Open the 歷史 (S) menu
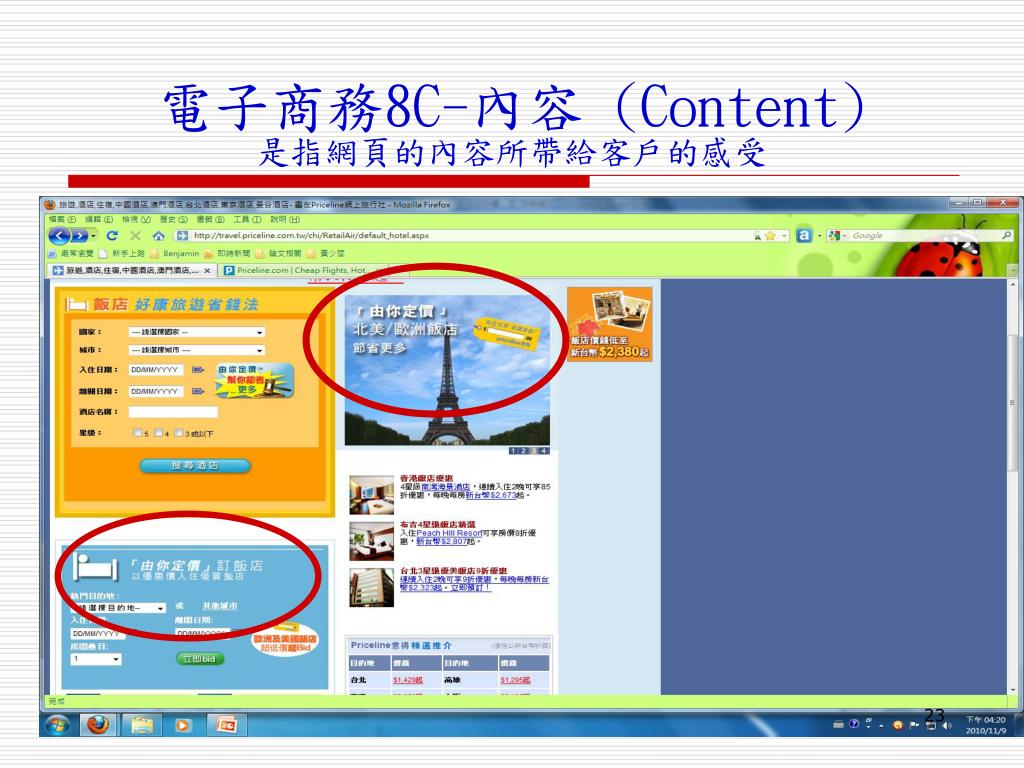Screen dimensions: 1024x768 point(174,219)
